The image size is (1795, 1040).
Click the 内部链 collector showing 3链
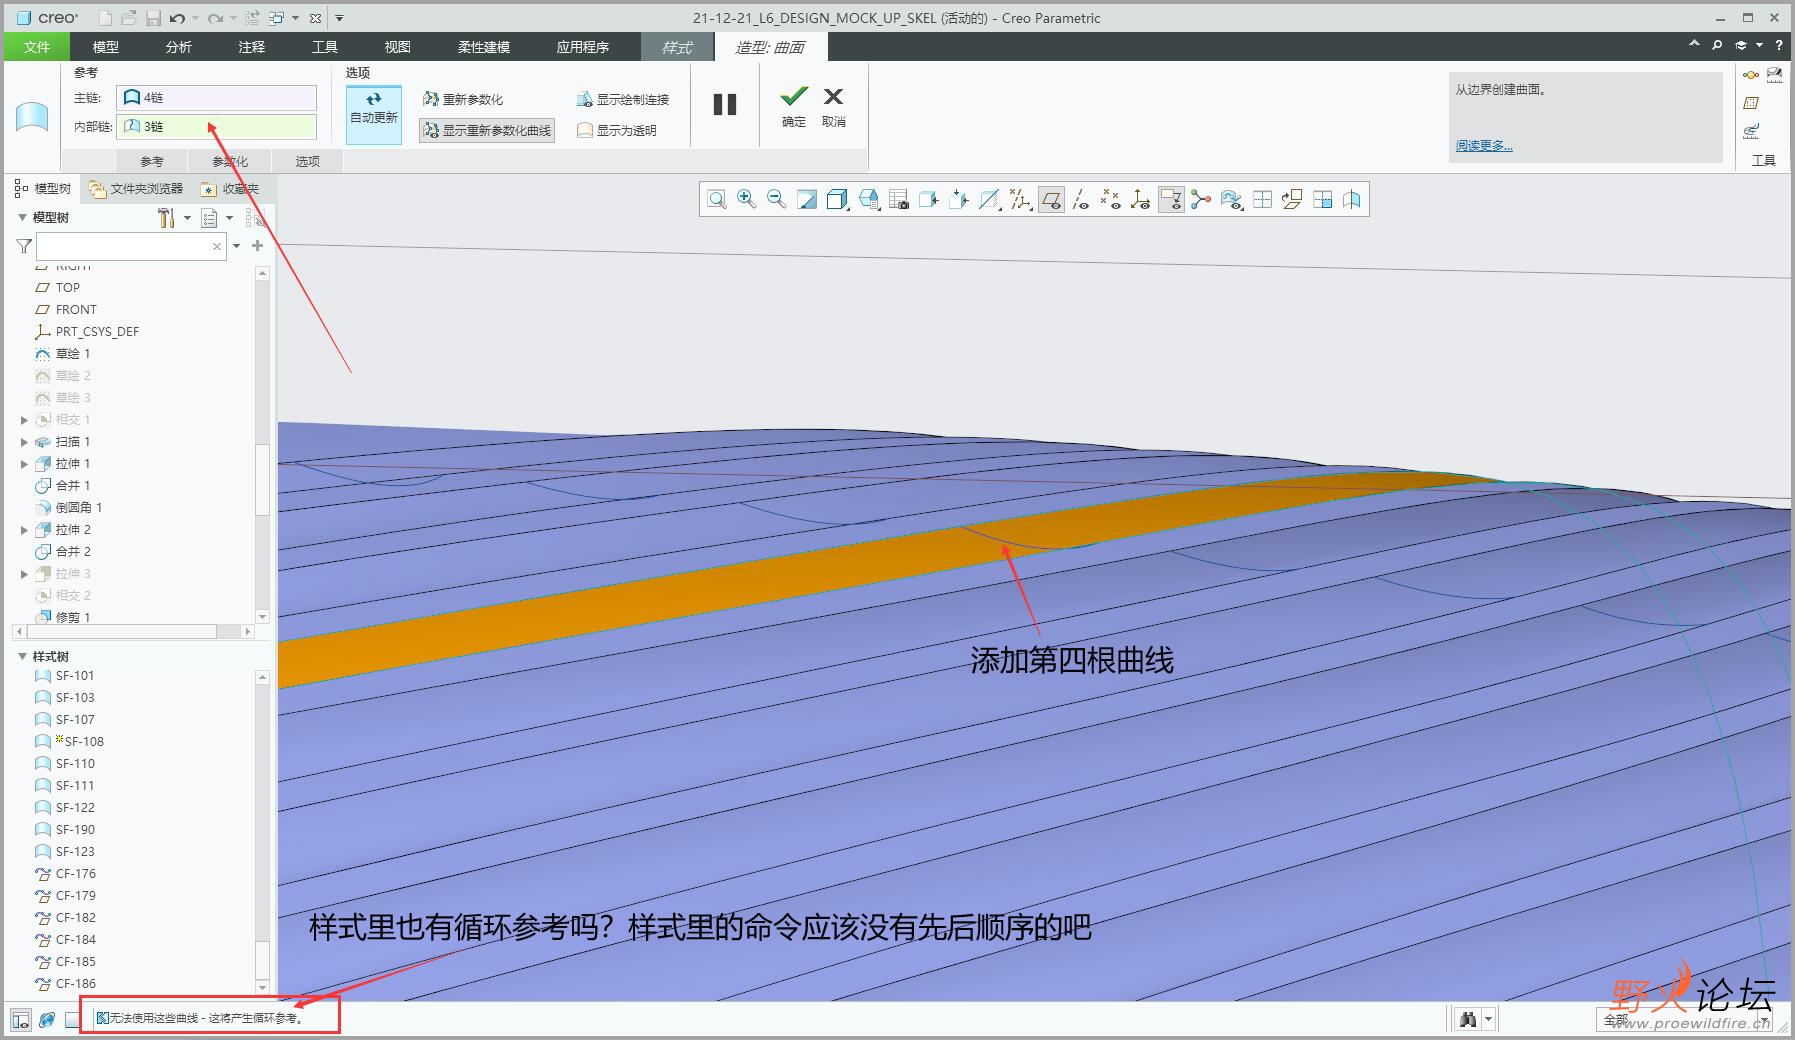point(217,126)
